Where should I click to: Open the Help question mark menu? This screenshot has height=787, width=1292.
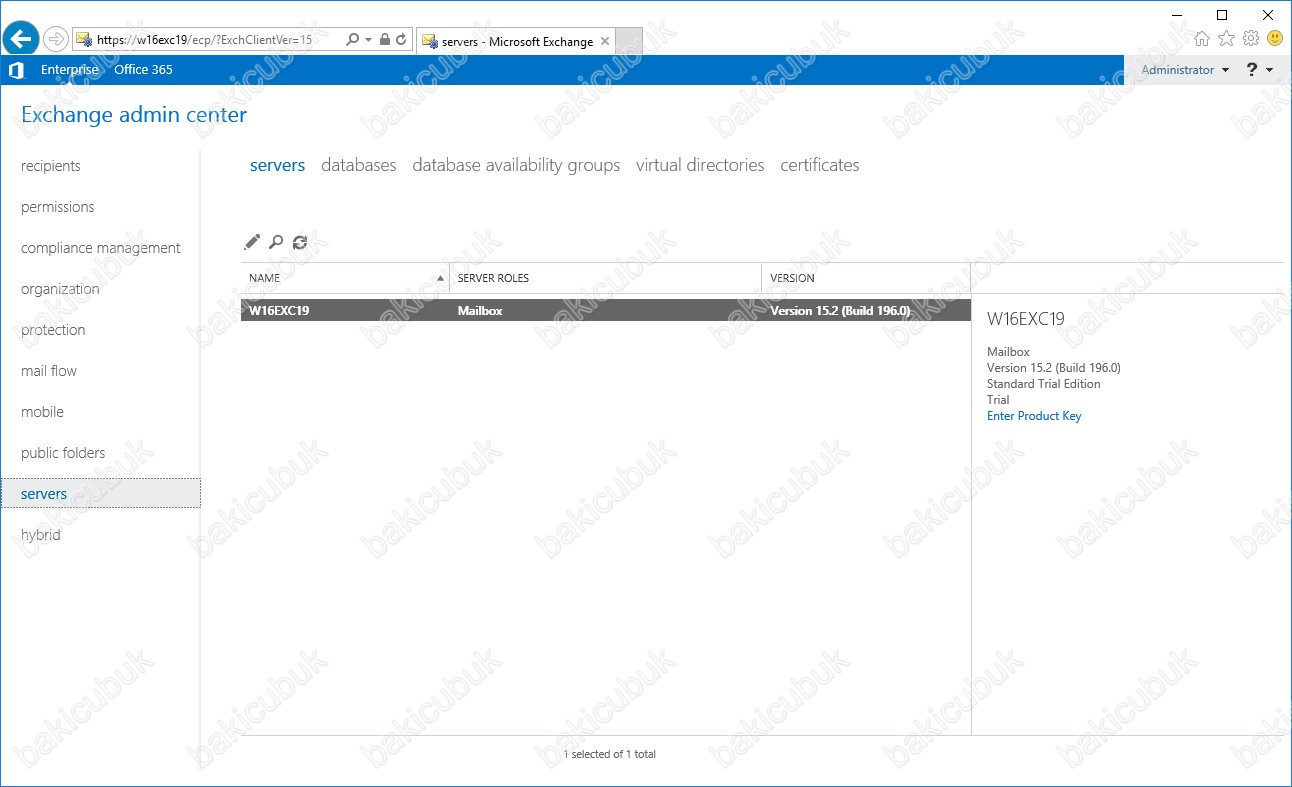click(x=1259, y=70)
